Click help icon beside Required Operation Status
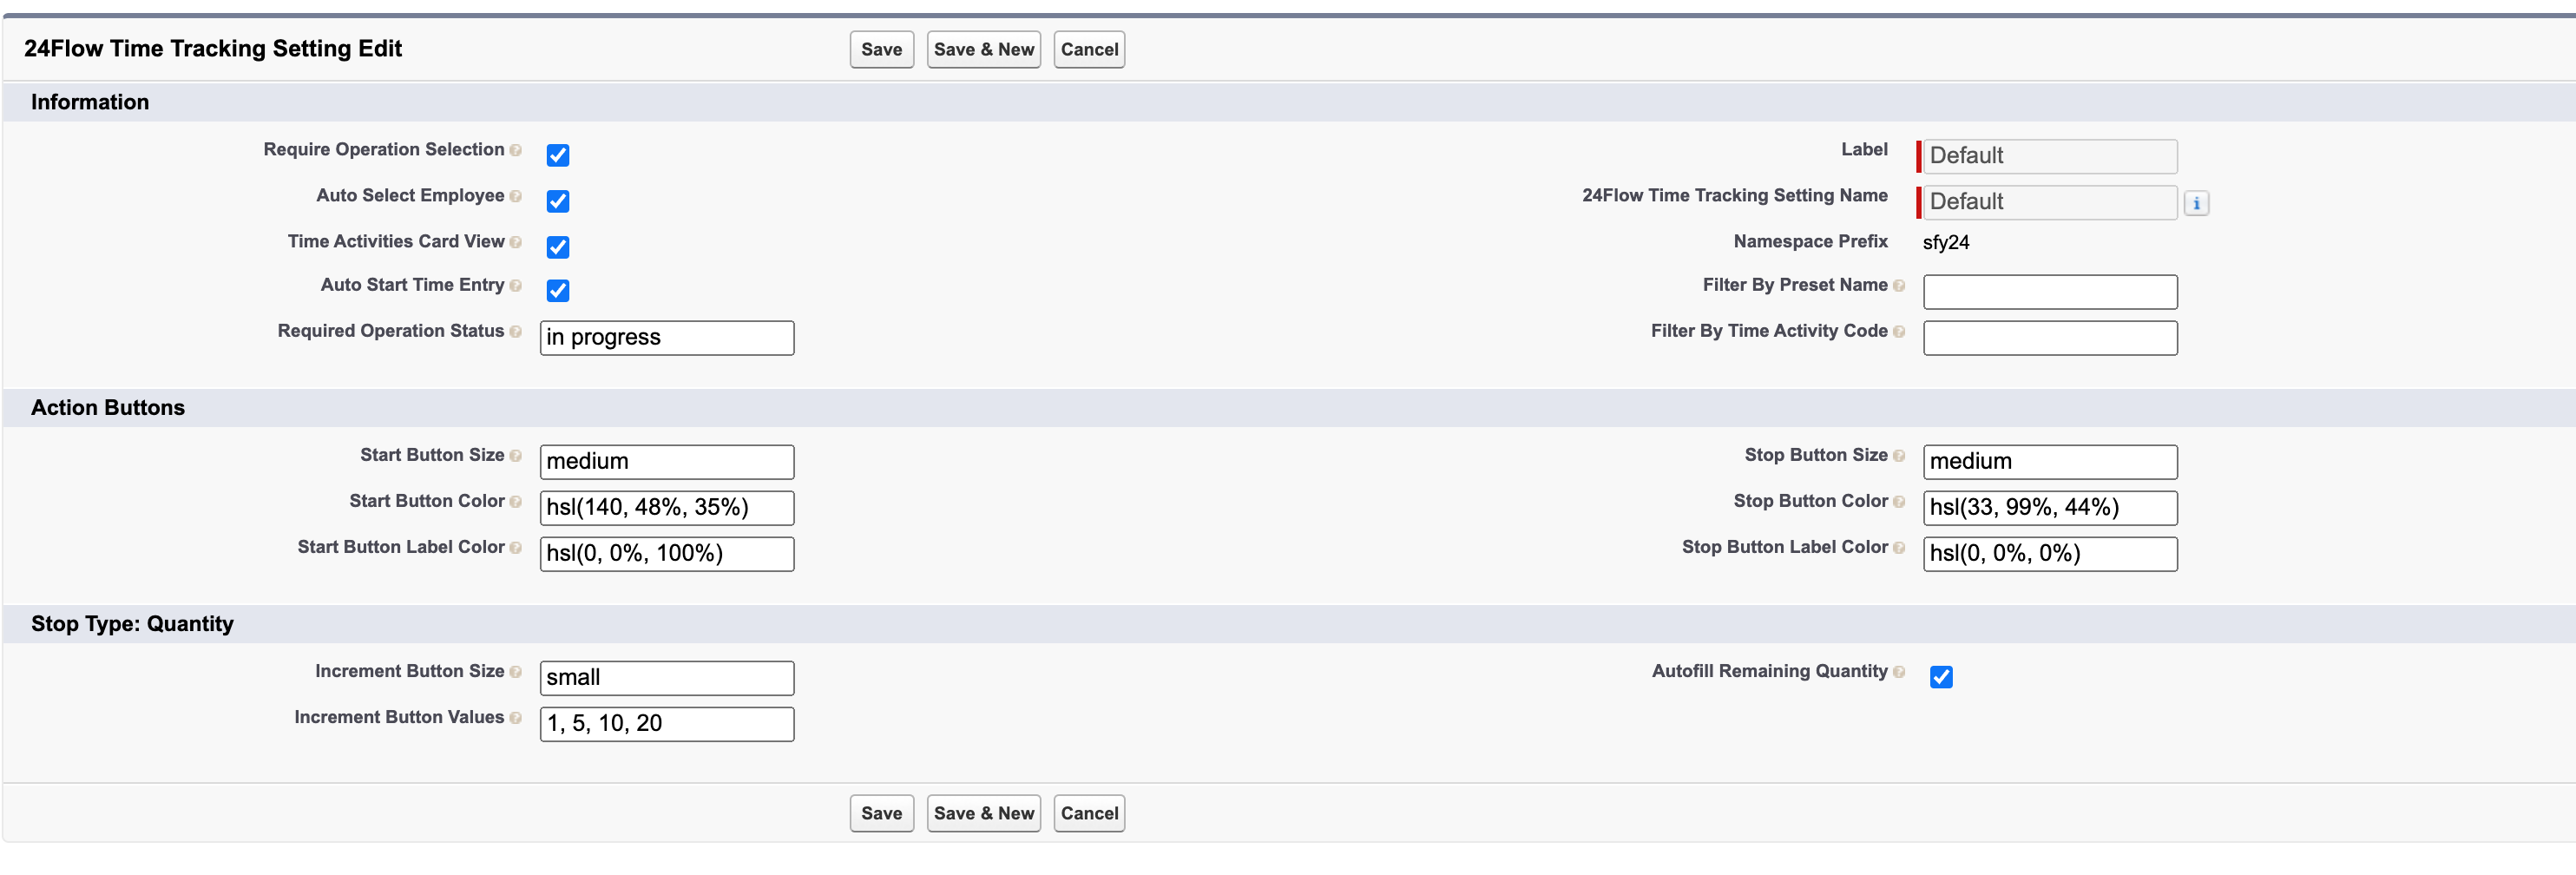The height and width of the screenshot is (875, 2576). (516, 332)
